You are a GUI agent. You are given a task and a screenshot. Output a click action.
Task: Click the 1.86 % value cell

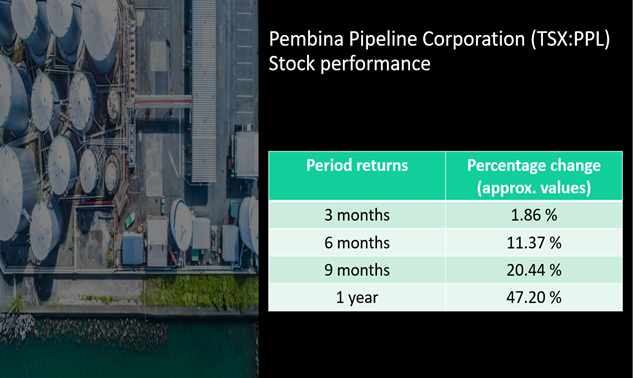click(x=534, y=214)
